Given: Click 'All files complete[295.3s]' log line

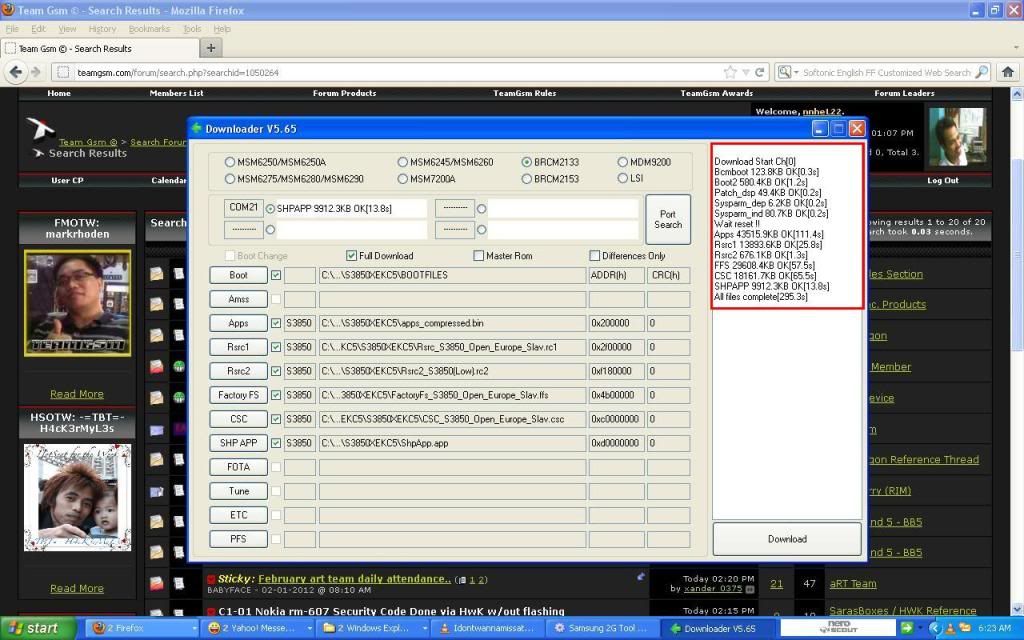Looking at the screenshot, I should tap(761, 297).
